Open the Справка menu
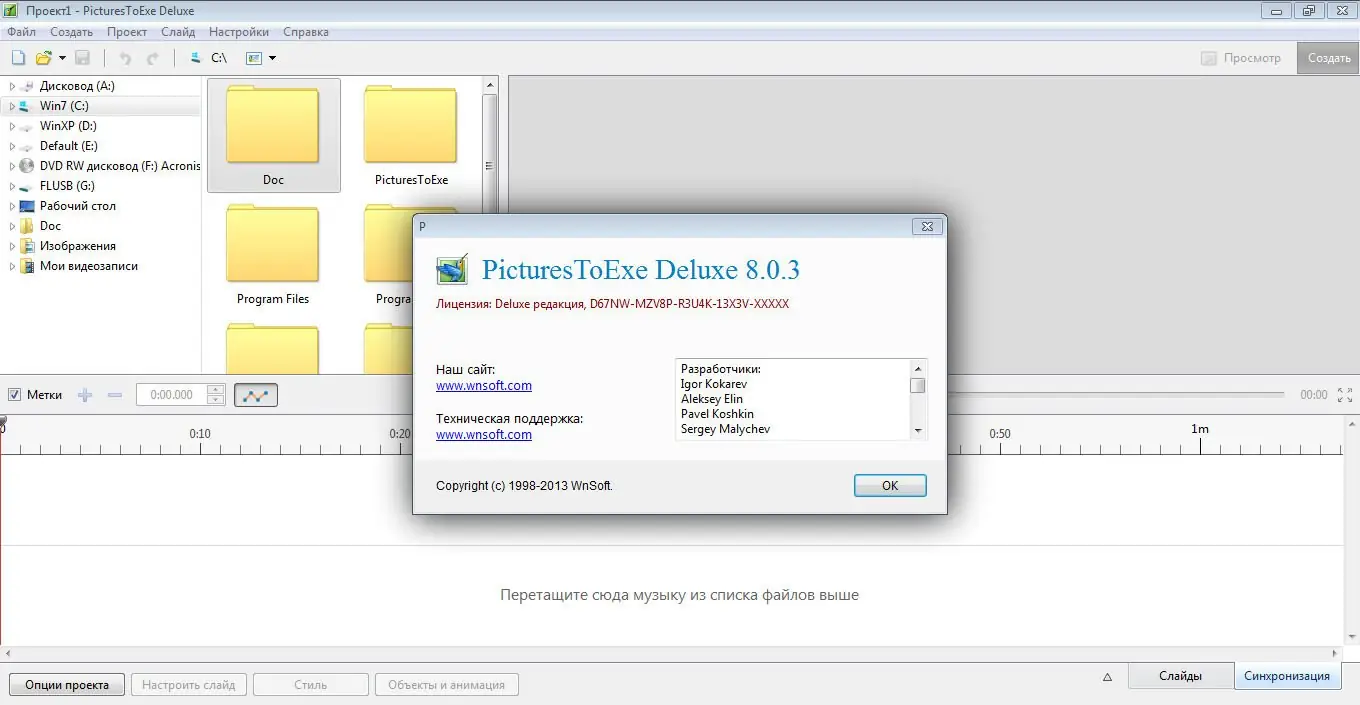 click(x=306, y=32)
